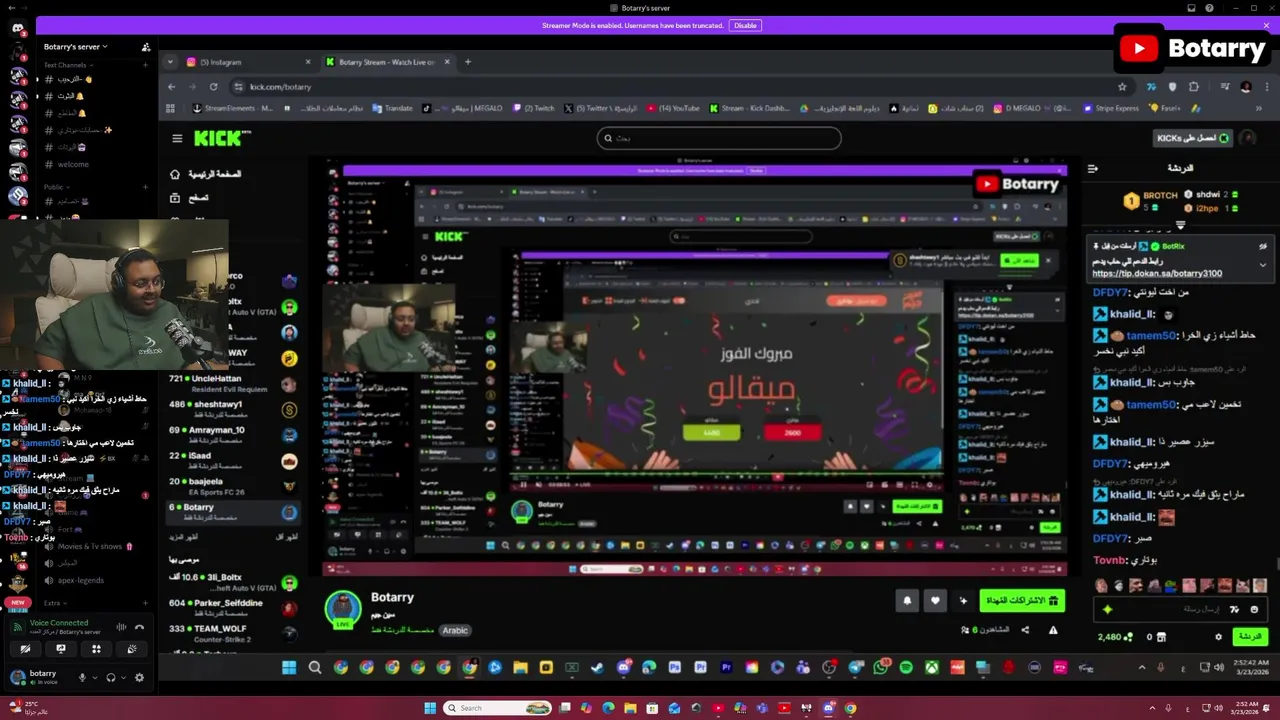The height and width of the screenshot is (720, 1280).
Task: Toggle noise suppression in Discord voice panel
Action: click(x=121, y=627)
